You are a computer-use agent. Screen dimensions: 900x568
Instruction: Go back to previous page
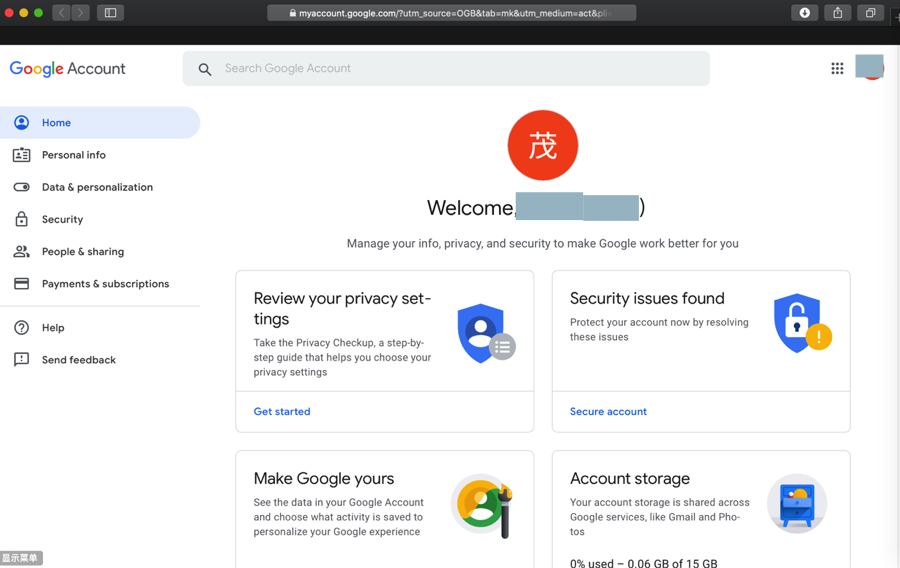[x=61, y=13]
